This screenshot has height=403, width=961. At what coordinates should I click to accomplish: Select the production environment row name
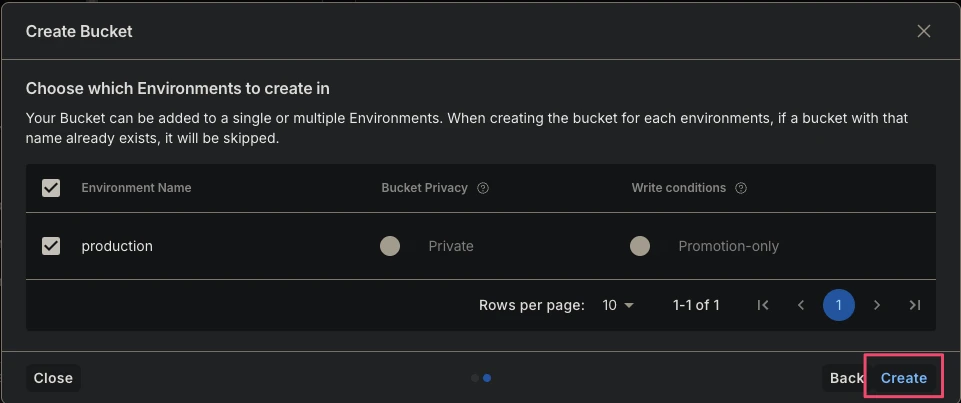pos(117,246)
